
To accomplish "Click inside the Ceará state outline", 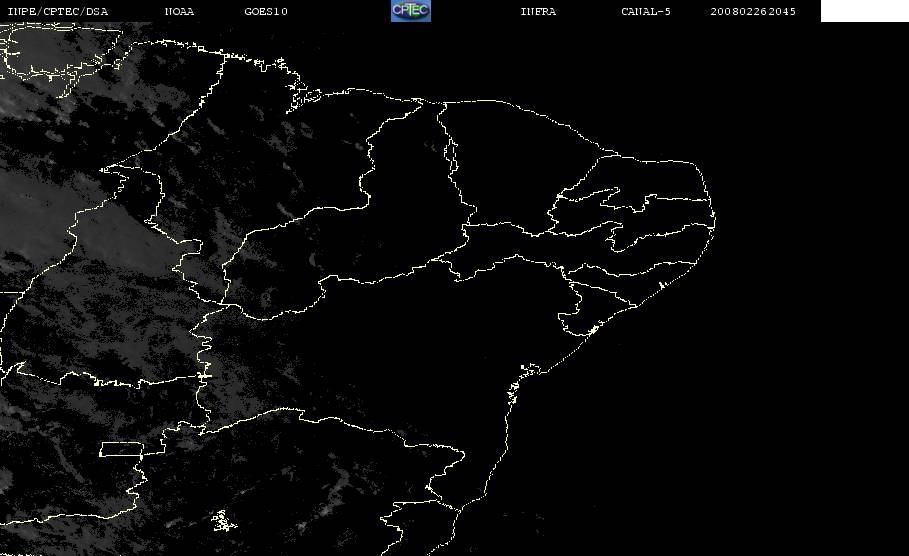I will (510, 168).
